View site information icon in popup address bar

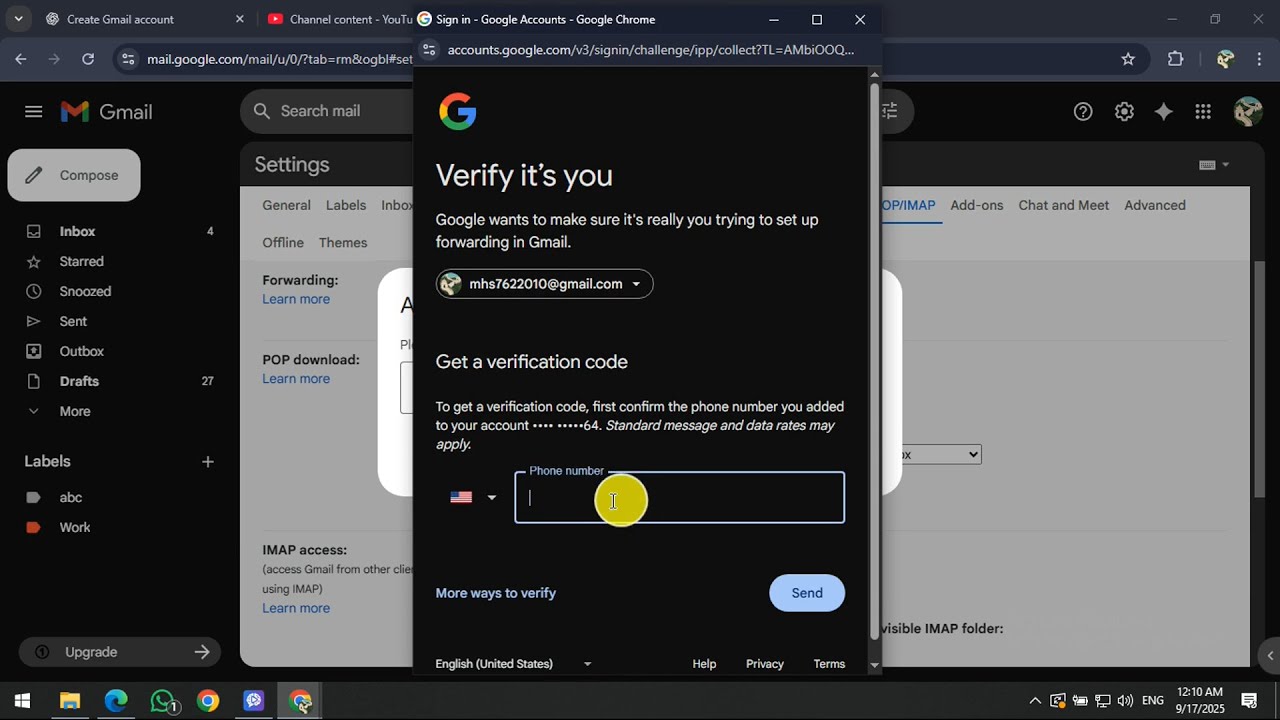pos(428,50)
